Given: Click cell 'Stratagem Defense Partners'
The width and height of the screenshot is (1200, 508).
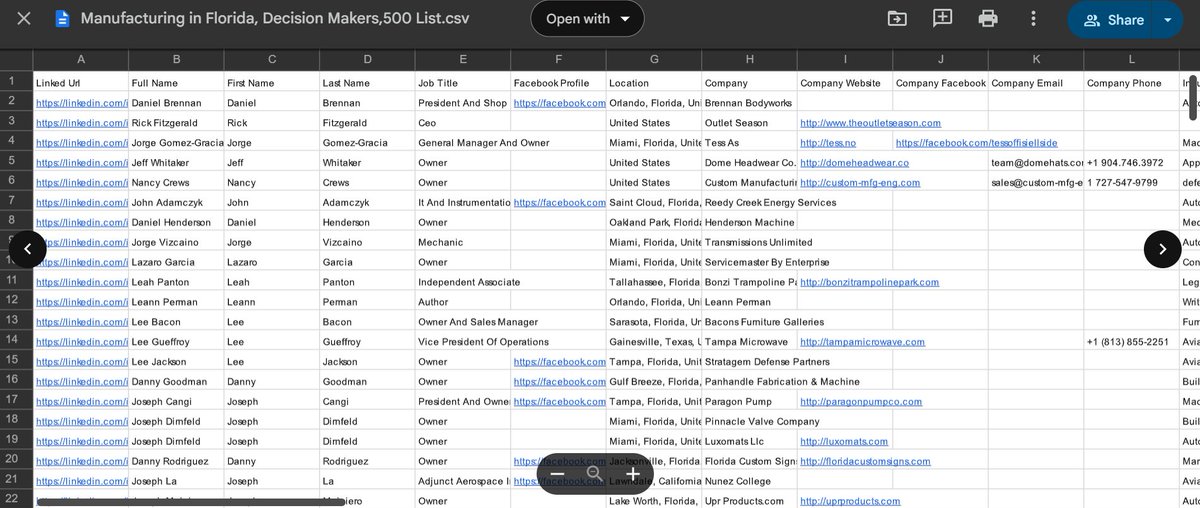Looking at the screenshot, I should (x=766, y=362).
